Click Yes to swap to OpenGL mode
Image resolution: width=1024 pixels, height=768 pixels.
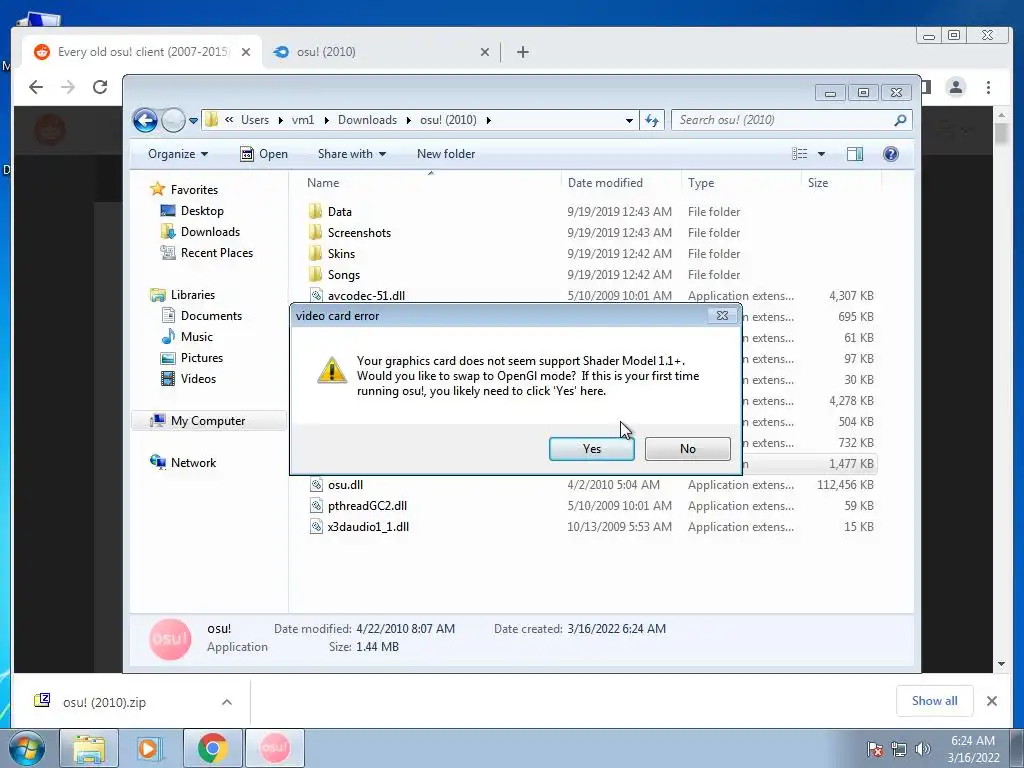592,449
